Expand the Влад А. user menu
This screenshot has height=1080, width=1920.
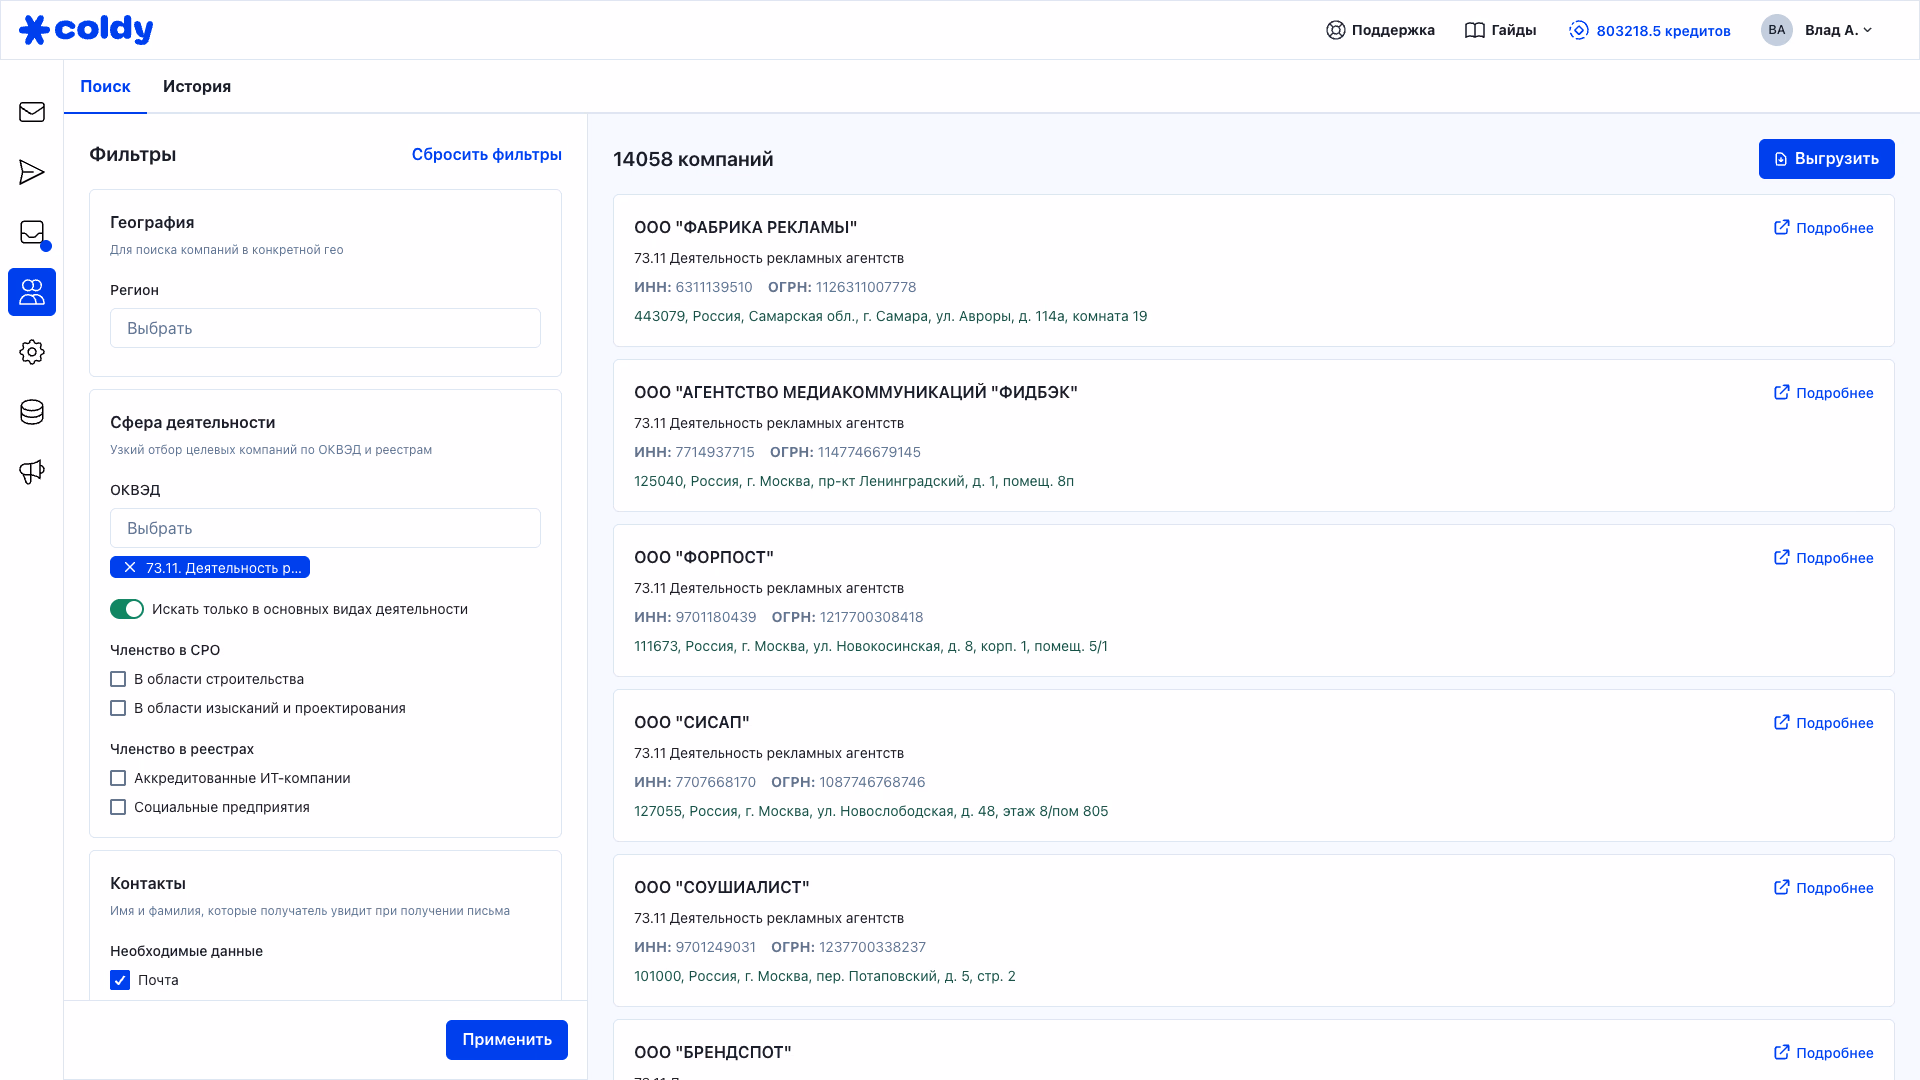pos(1837,30)
